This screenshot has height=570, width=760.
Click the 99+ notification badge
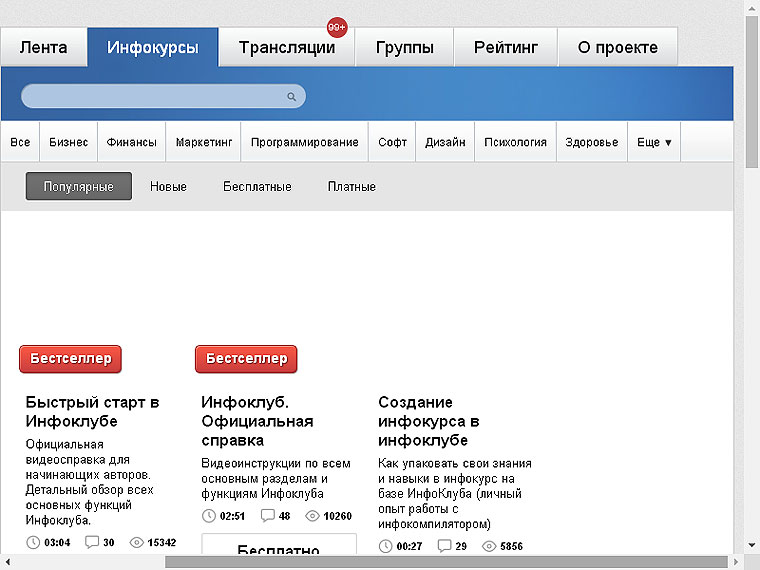[x=337, y=27]
